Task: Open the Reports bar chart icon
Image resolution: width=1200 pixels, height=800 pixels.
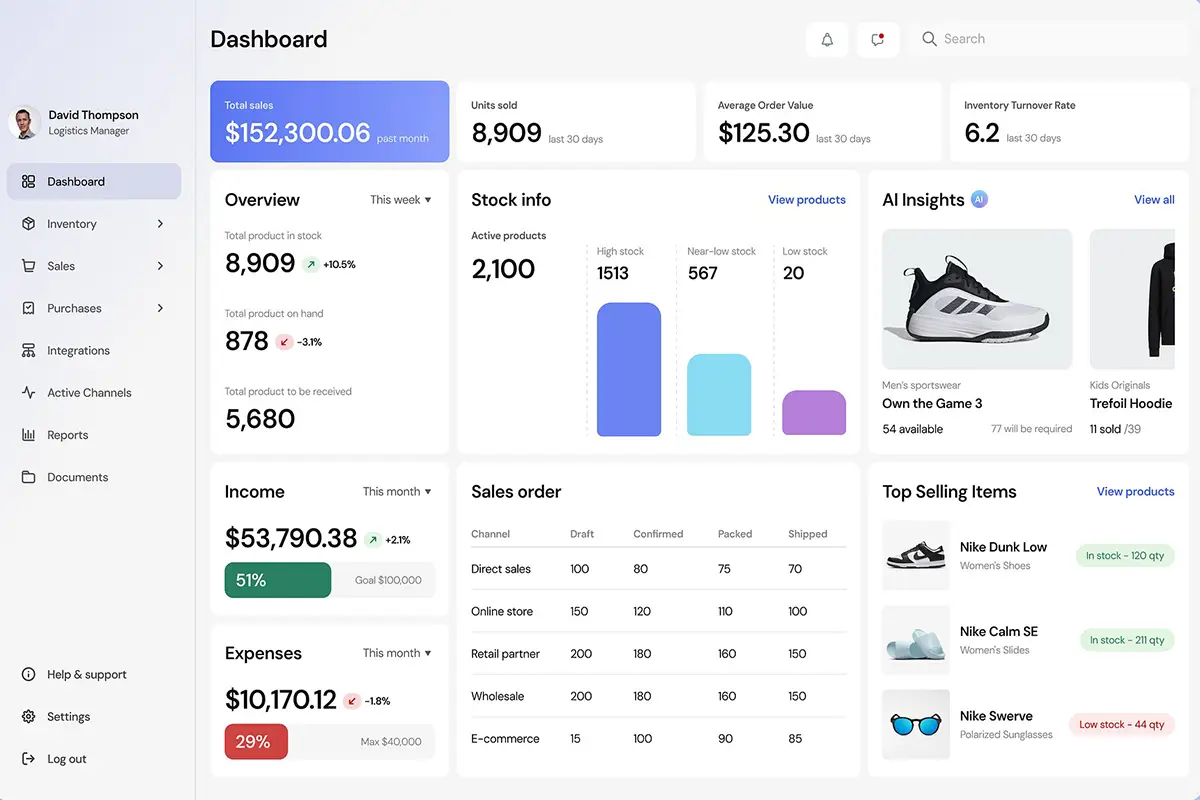Action: coord(31,434)
